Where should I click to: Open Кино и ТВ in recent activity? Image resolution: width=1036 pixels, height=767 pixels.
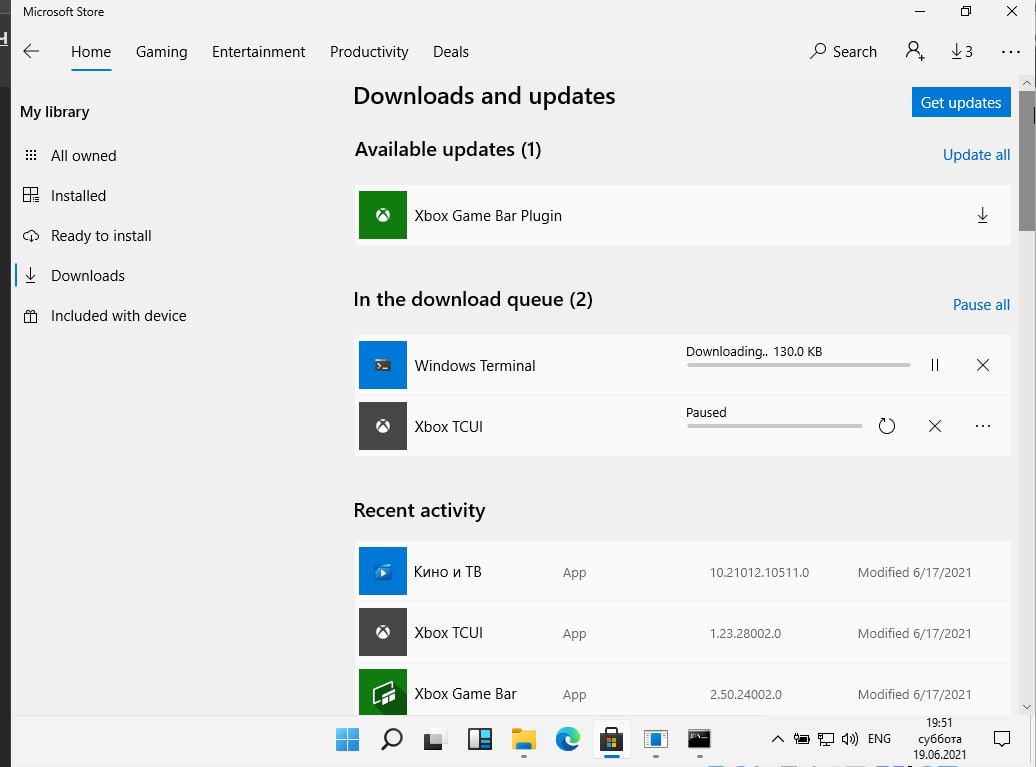[x=683, y=571]
